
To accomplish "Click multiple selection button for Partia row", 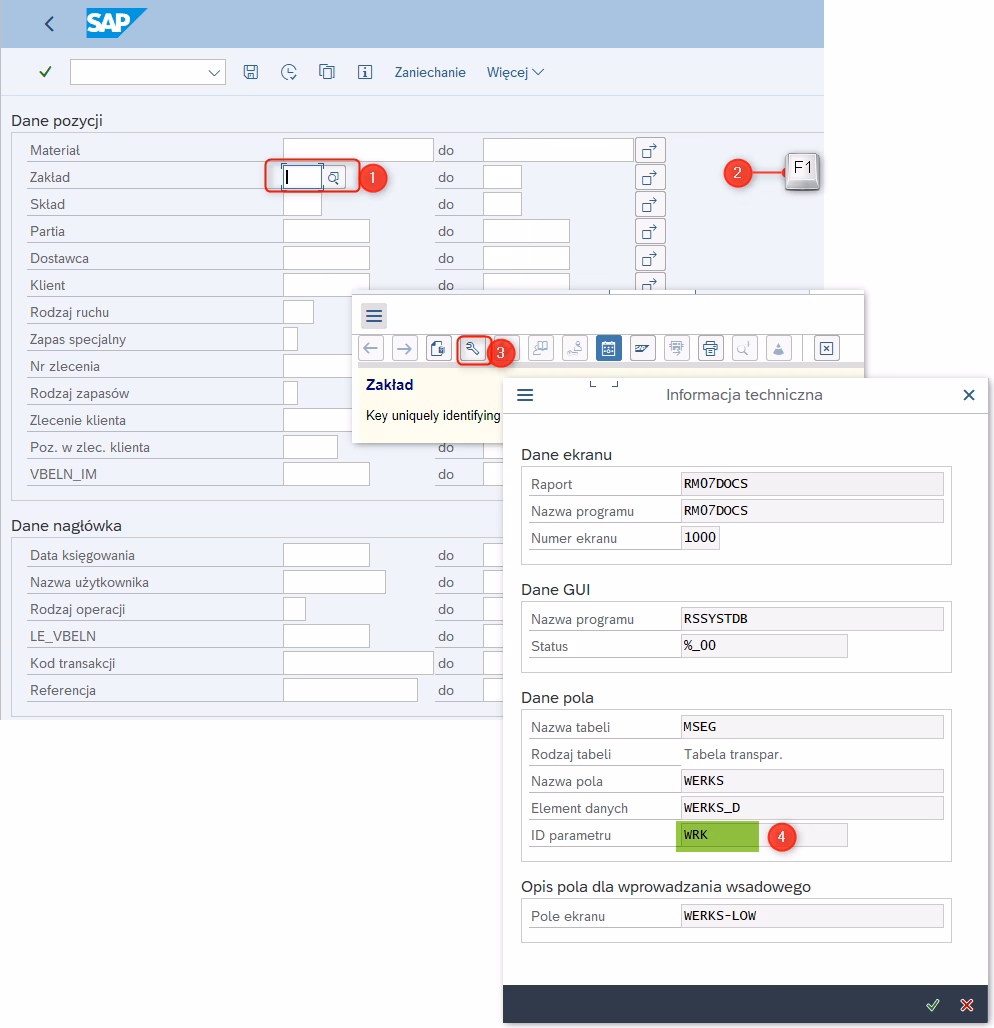I will click(x=650, y=232).
